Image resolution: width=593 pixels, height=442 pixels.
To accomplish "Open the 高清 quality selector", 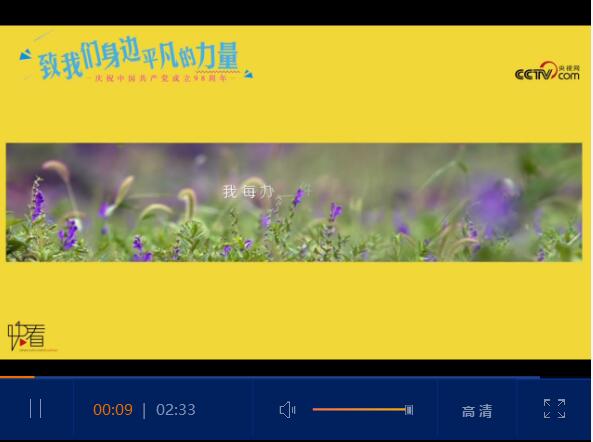I will click(477, 411).
